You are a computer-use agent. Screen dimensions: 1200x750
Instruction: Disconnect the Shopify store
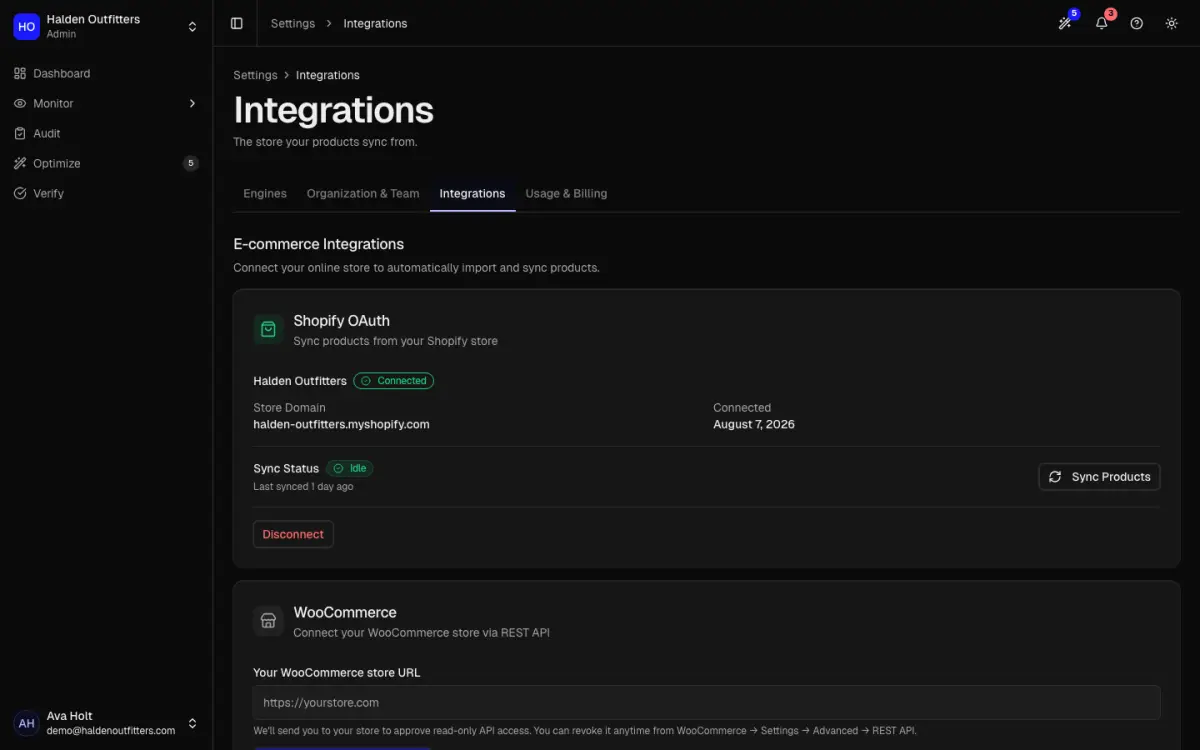point(293,534)
